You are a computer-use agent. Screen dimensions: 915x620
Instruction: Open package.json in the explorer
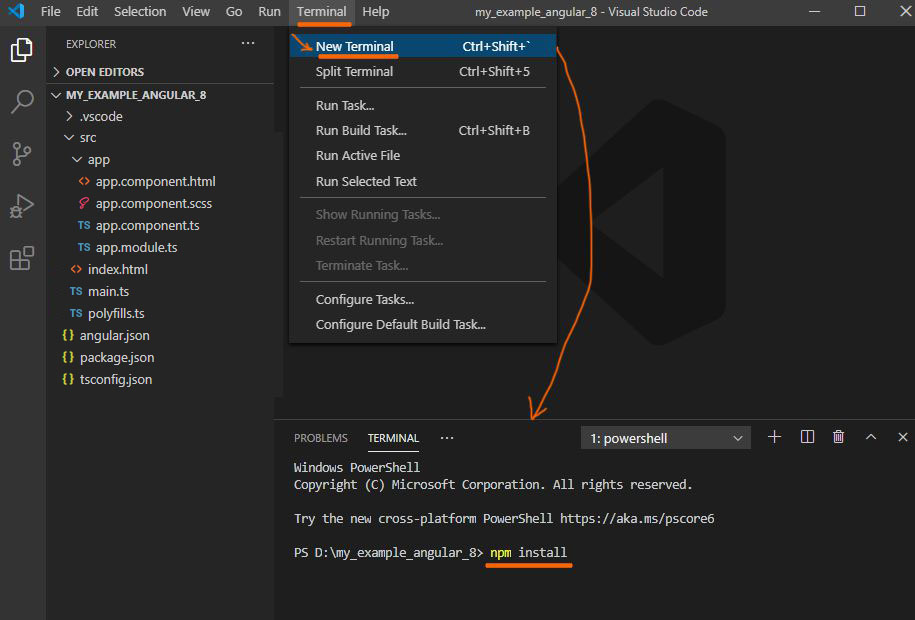(116, 357)
